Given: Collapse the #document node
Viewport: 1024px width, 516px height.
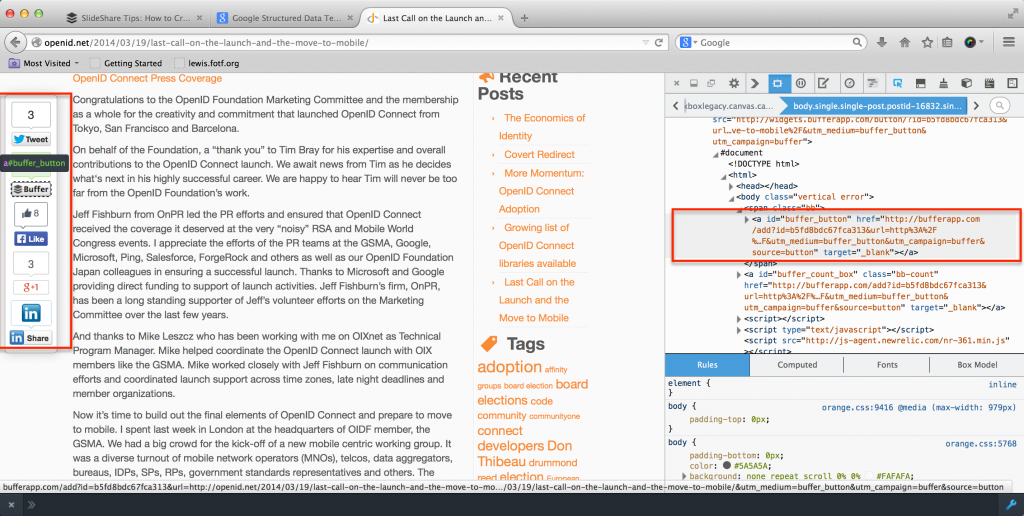Looking at the screenshot, I should coord(716,153).
